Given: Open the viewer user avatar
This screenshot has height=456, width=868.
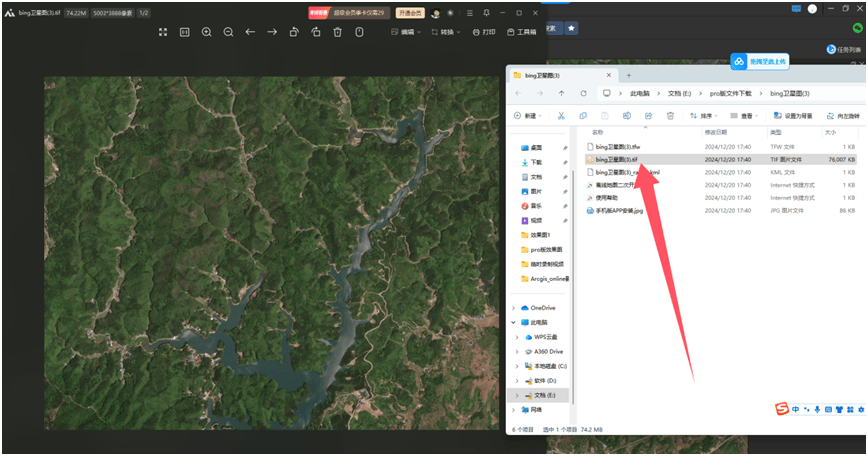Looking at the screenshot, I should pyautogui.click(x=436, y=13).
